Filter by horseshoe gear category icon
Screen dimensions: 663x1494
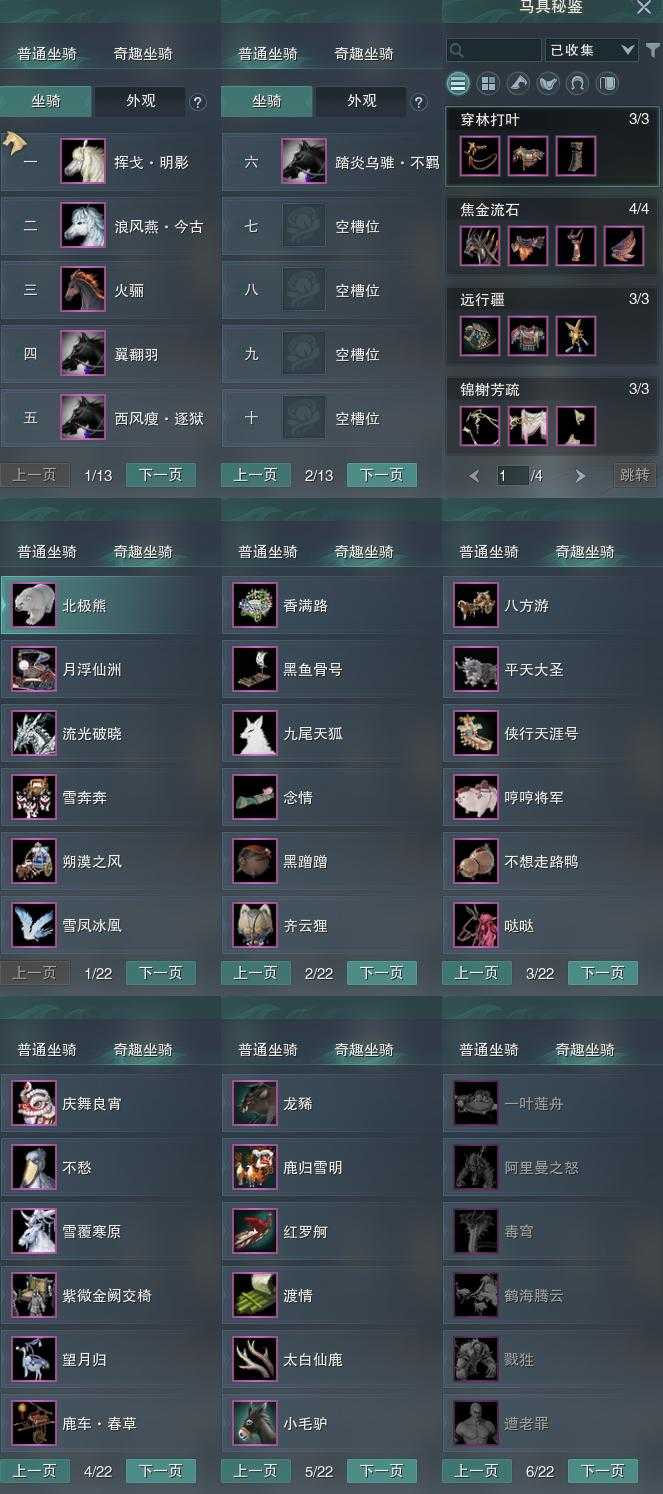(x=577, y=83)
